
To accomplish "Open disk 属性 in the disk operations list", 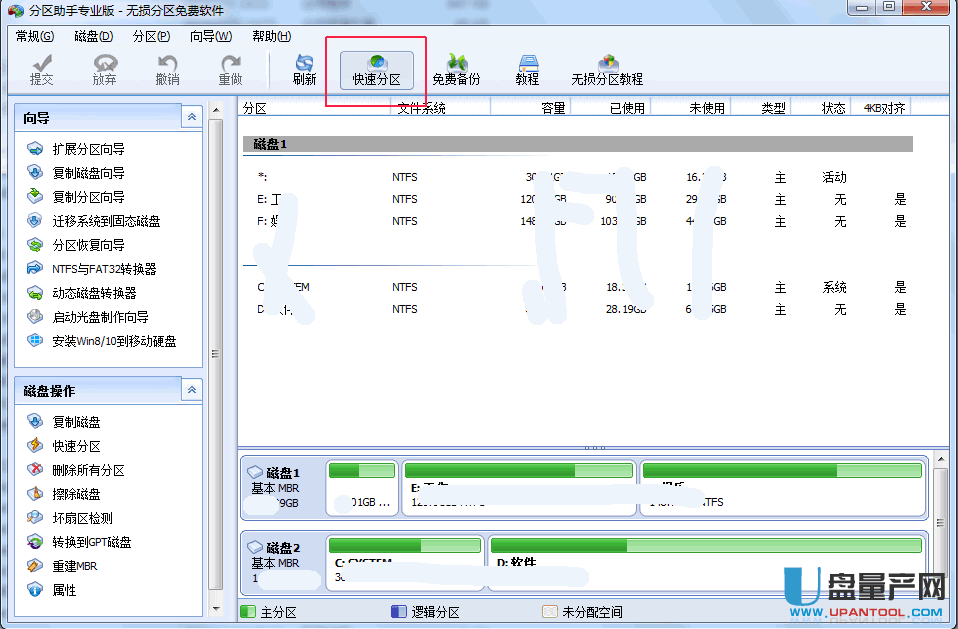I will (x=52, y=590).
